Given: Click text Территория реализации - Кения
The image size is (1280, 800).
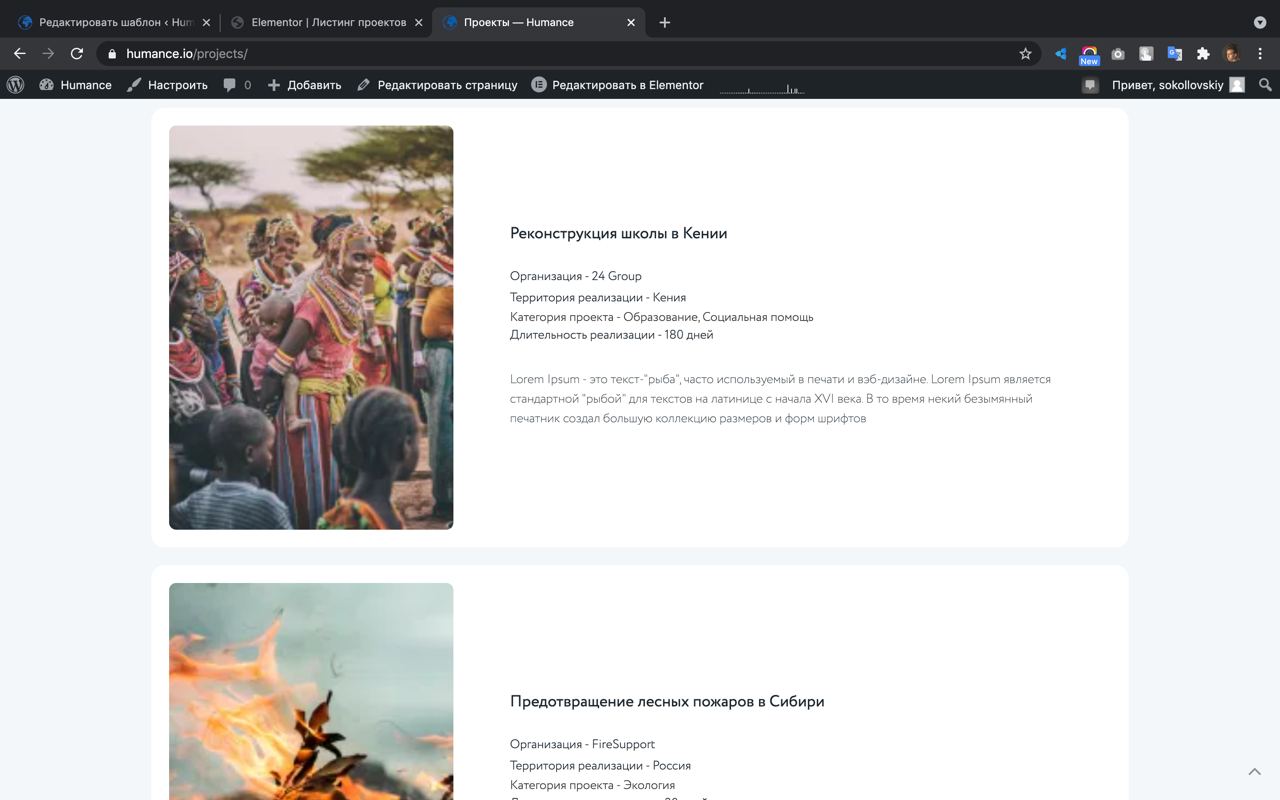Looking at the screenshot, I should click(598, 297).
